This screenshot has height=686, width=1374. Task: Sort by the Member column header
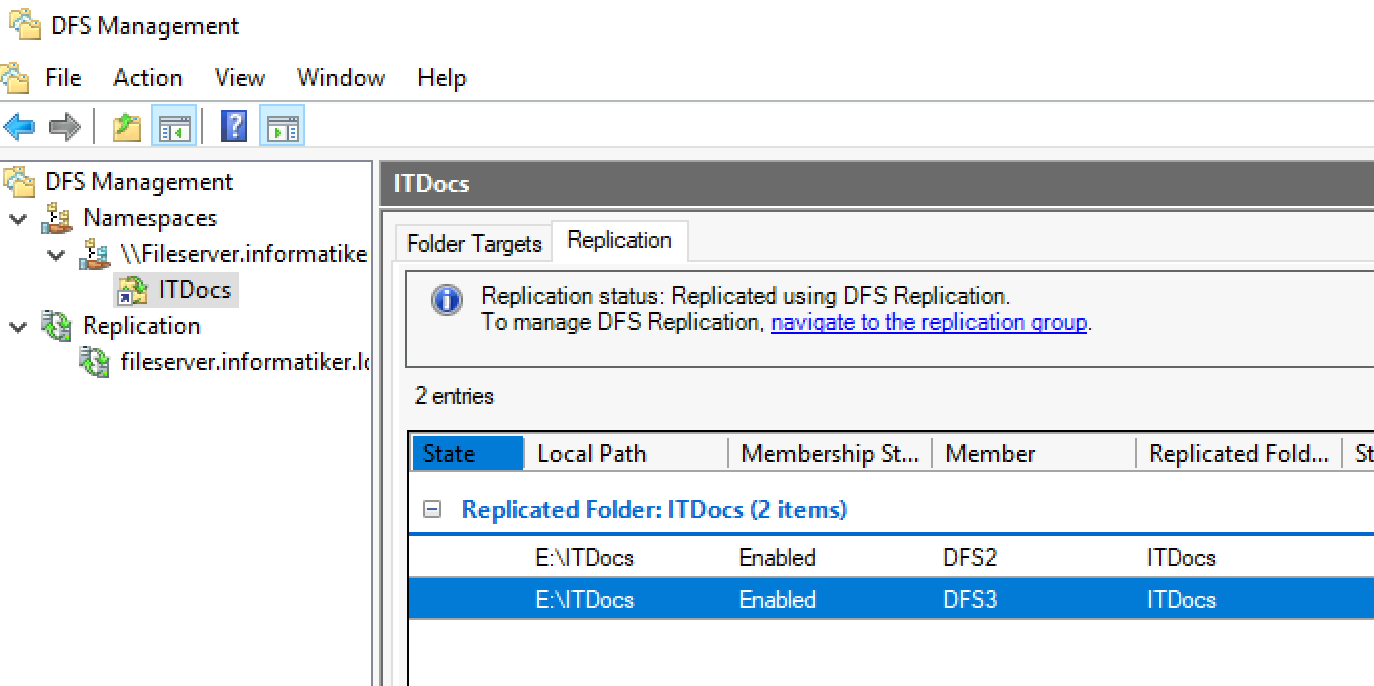point(1035,453)
